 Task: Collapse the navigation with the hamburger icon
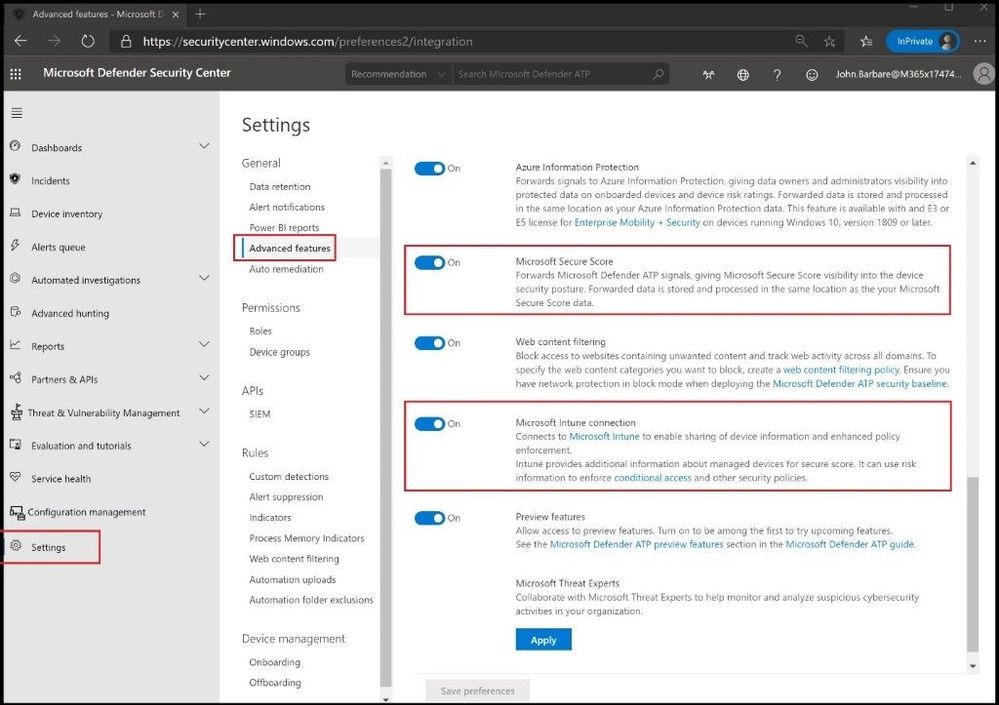coord(17,113)
